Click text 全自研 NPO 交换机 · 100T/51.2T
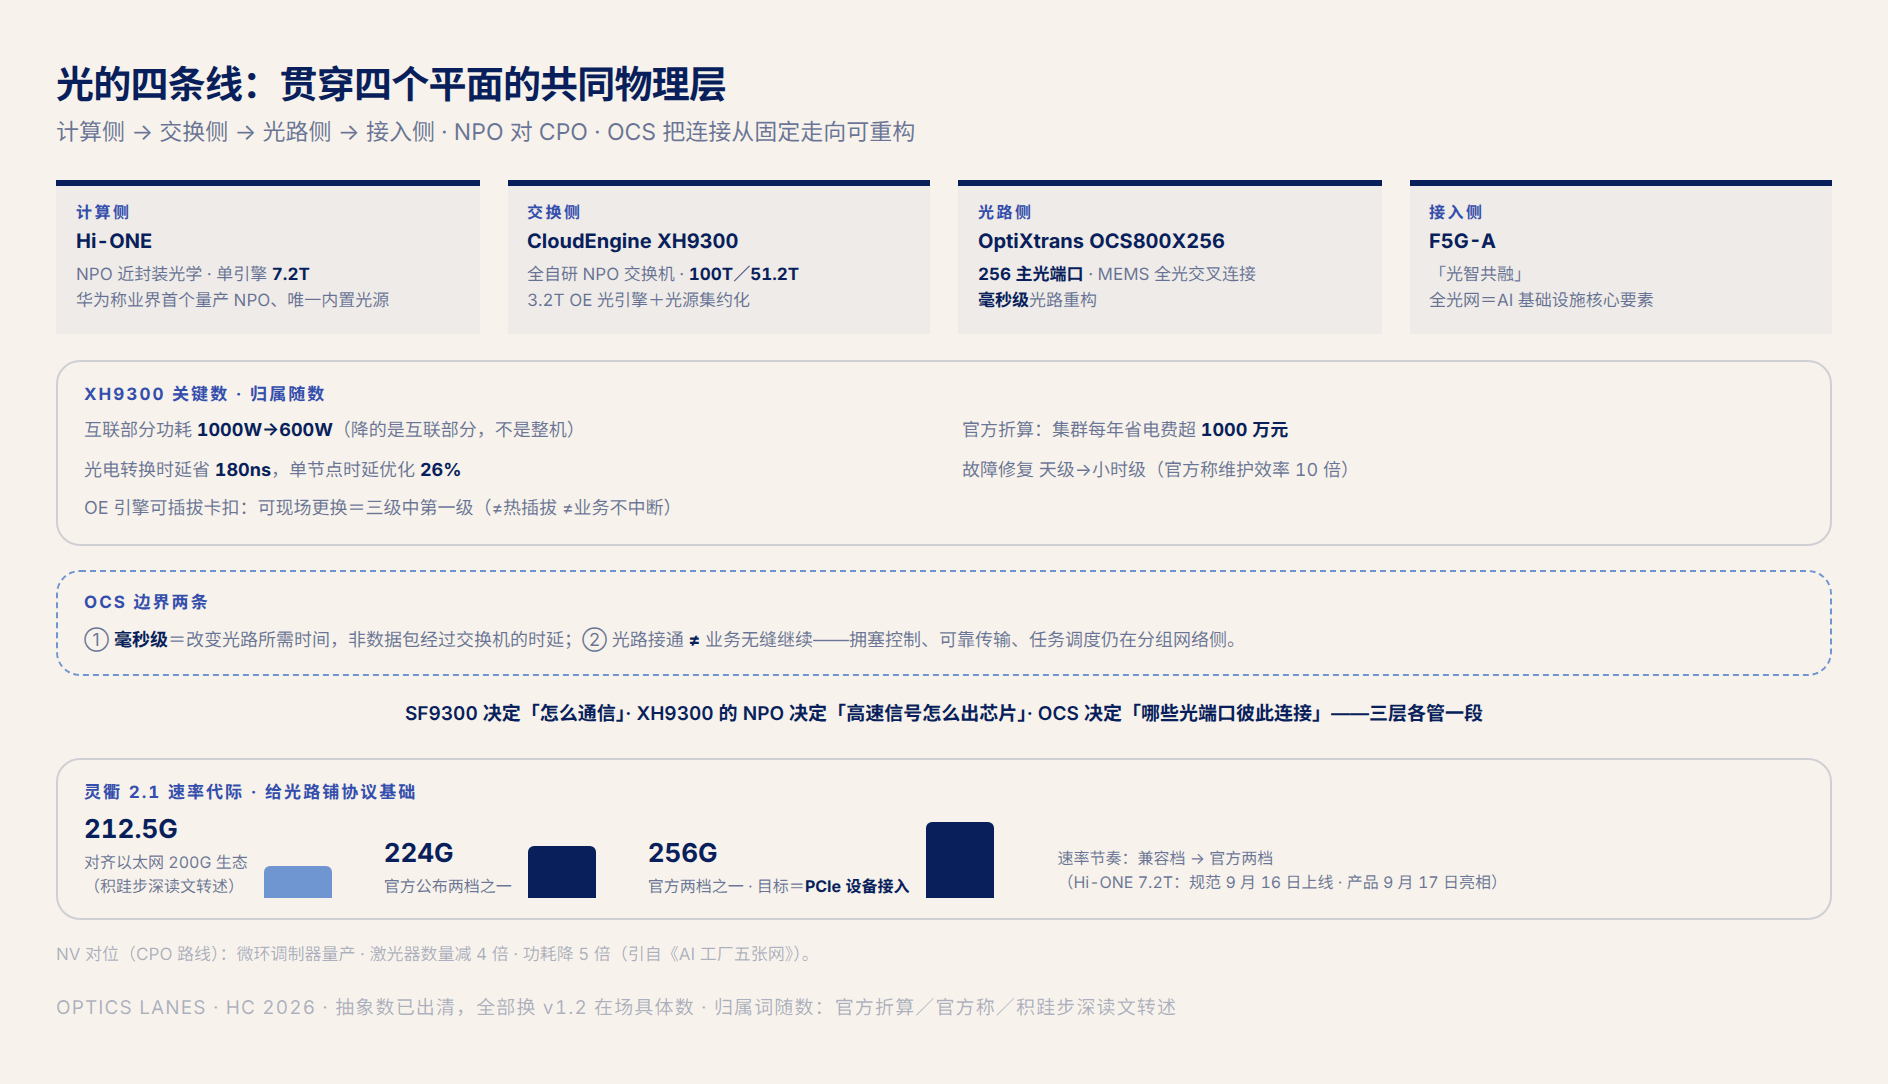This screenshot has height=1084, width=1888. [663, 274]
